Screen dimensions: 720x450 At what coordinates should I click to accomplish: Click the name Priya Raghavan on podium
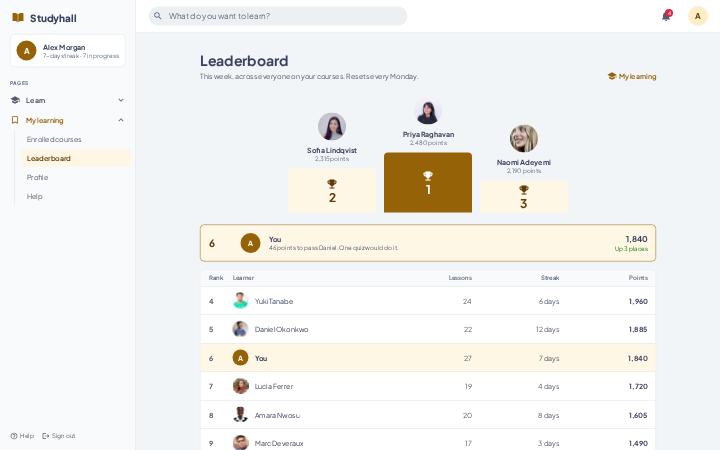(x=428, y=135)
